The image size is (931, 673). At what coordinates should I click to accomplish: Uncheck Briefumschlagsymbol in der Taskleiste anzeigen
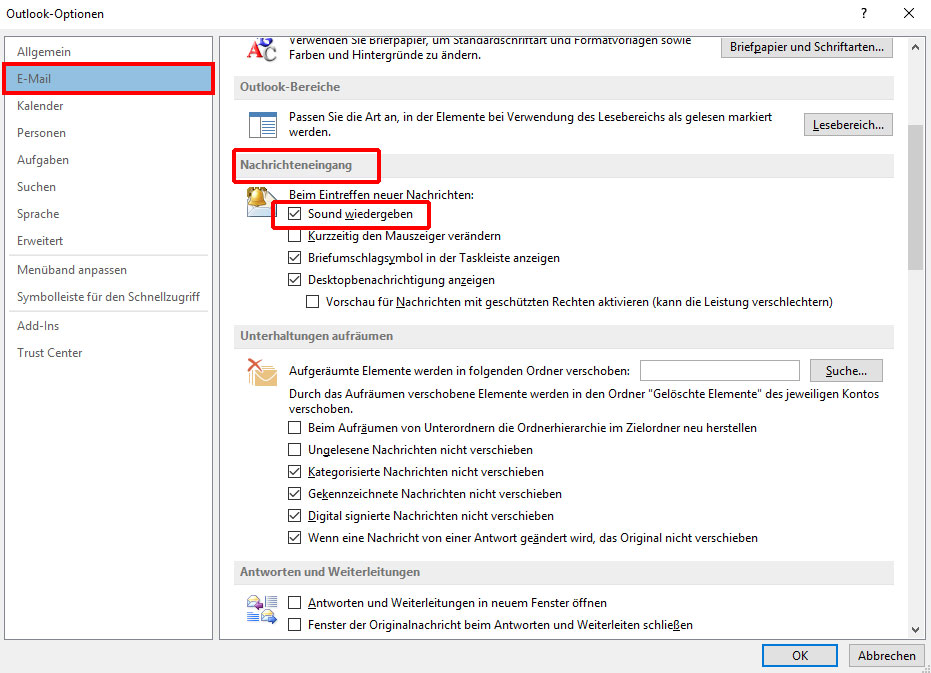pyautogui.click(x=294, y=258)
